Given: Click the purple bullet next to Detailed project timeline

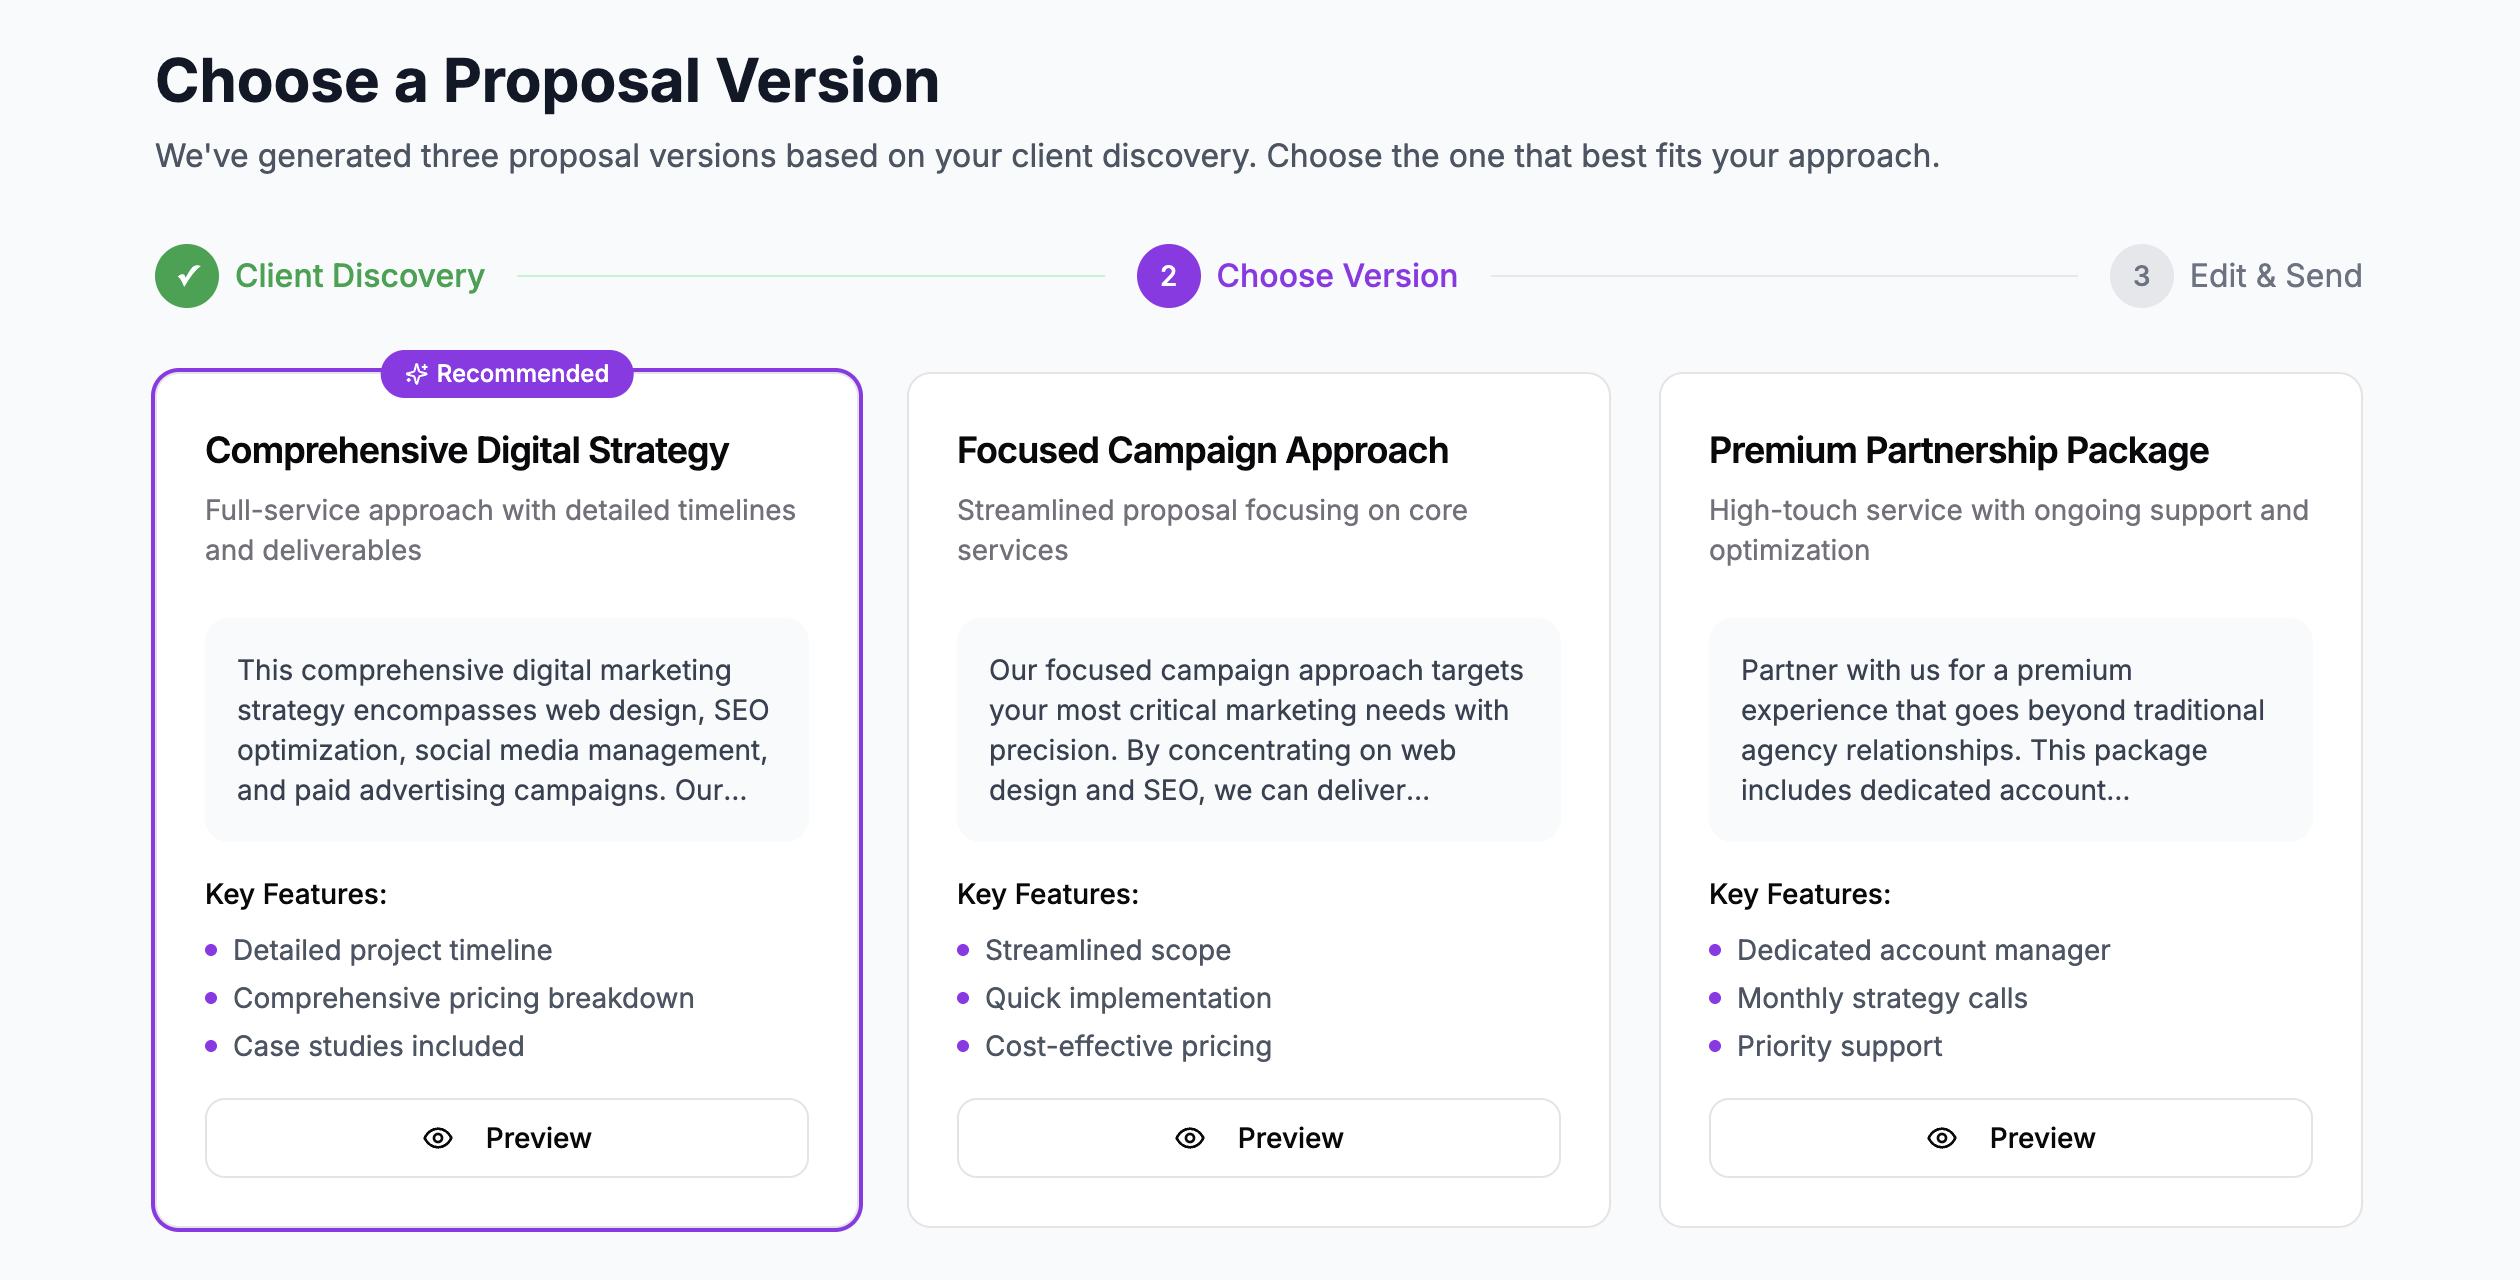Looking at the screenshot, I should pyautogui.click(x=211, y=951).
